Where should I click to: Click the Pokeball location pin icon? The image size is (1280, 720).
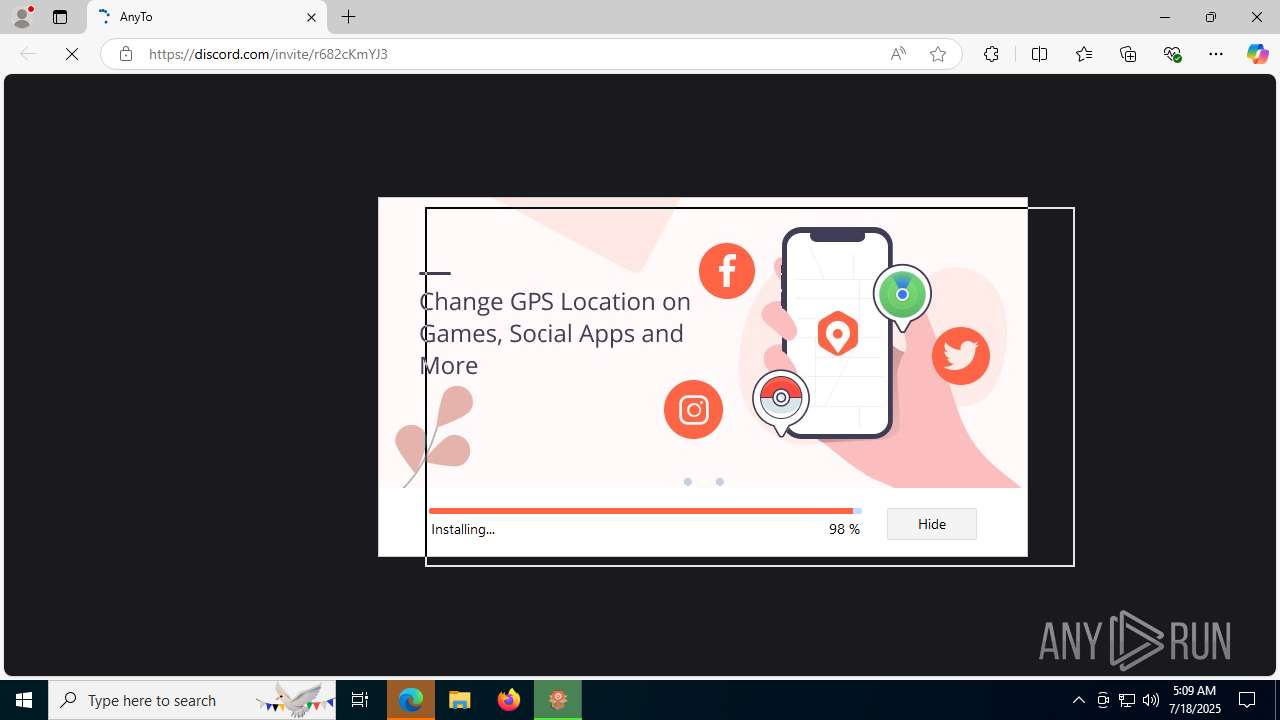(781, 402)
